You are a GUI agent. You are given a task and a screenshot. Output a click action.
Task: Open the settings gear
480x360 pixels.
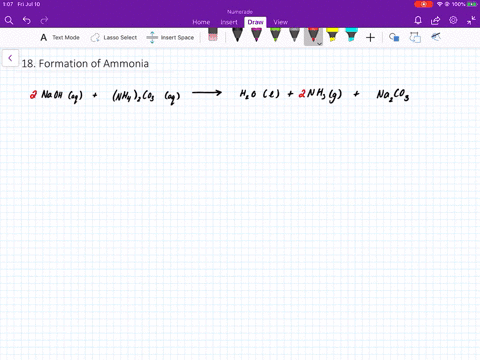point(453,20)
